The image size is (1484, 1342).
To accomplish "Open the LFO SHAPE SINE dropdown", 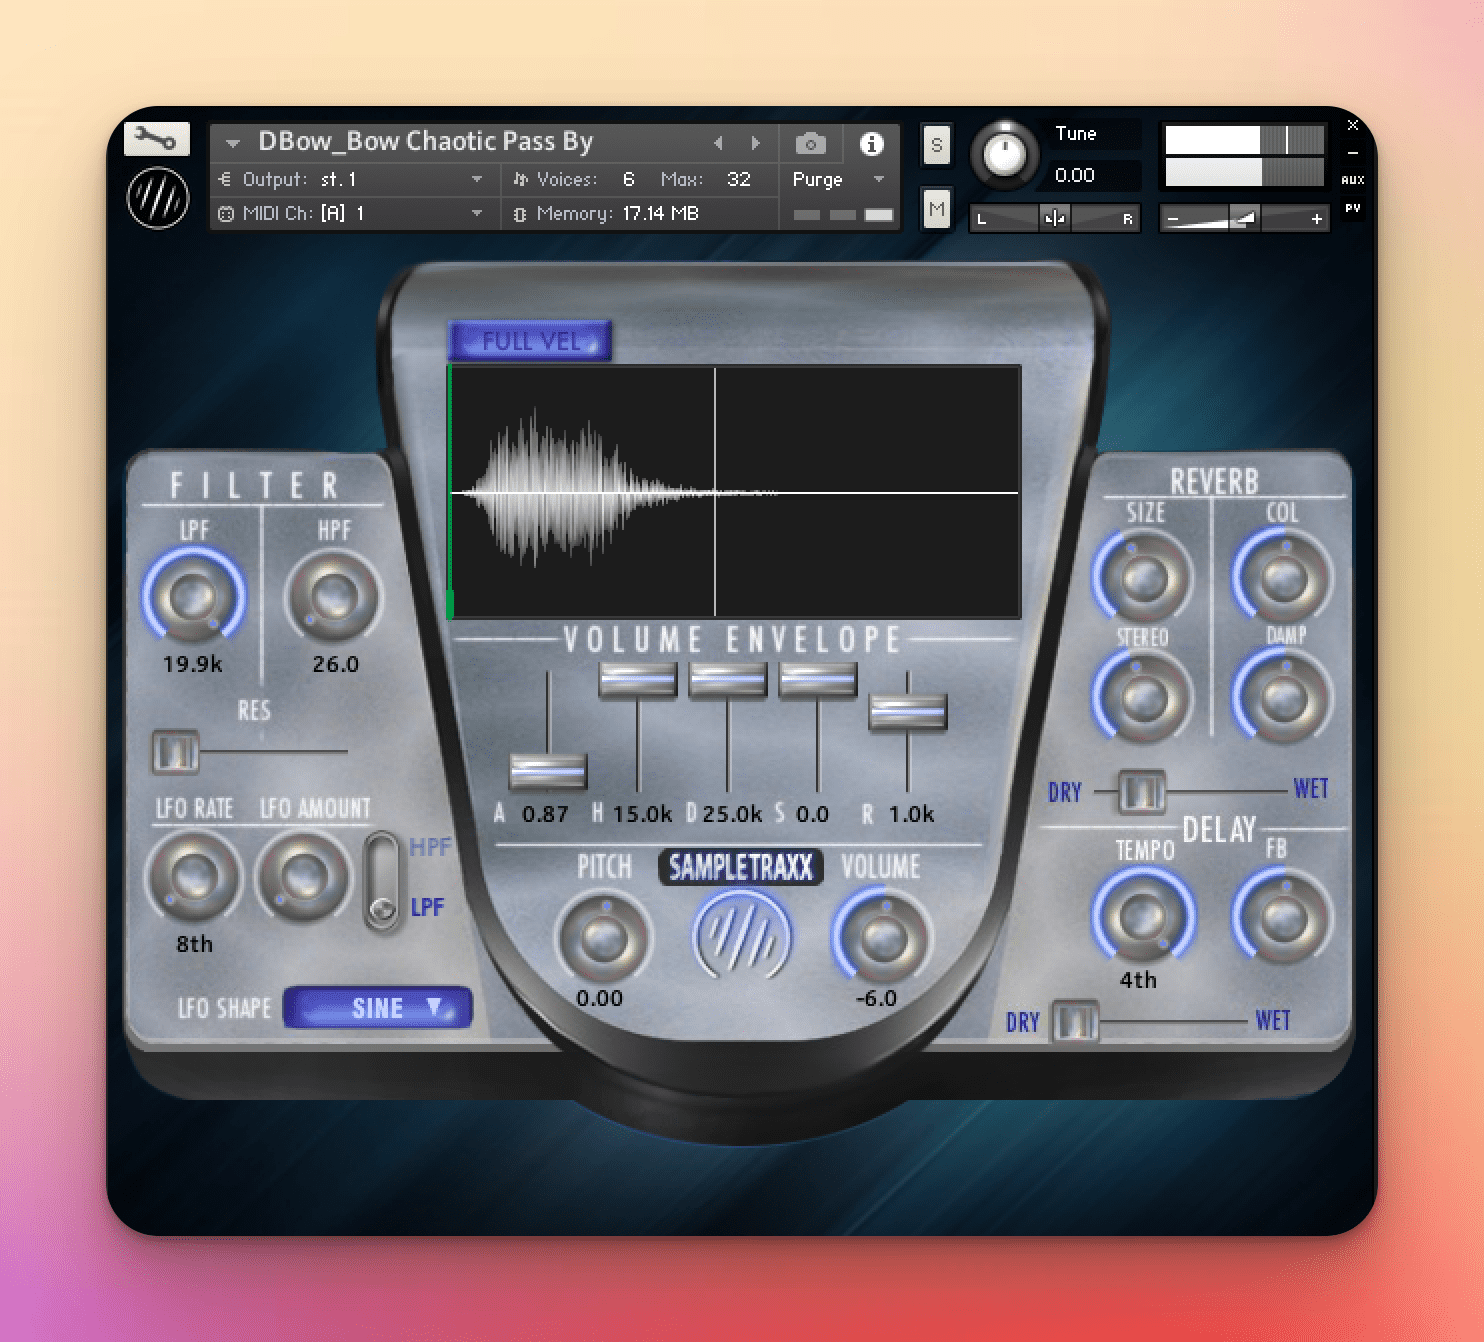I will 378,1007.
